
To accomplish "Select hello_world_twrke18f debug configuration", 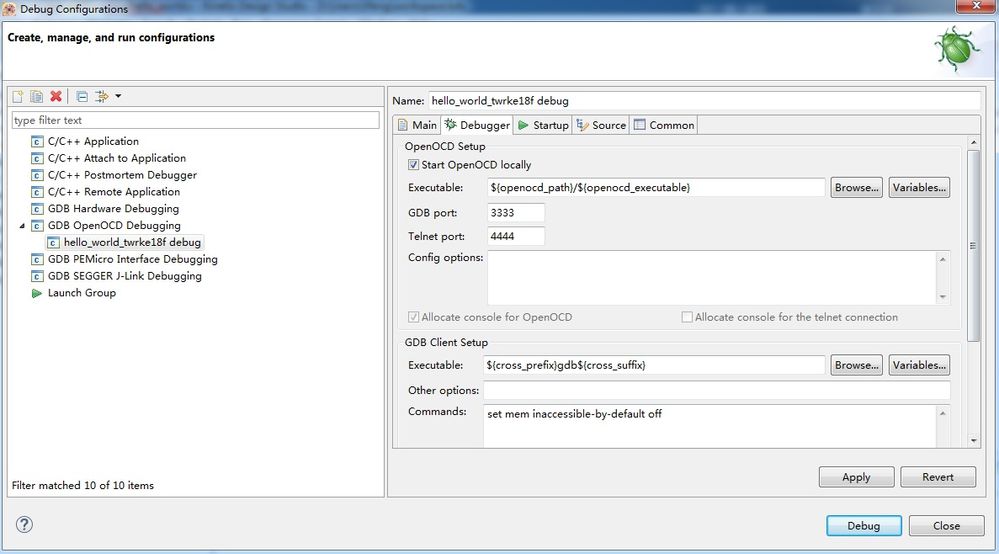I will 132,243.
